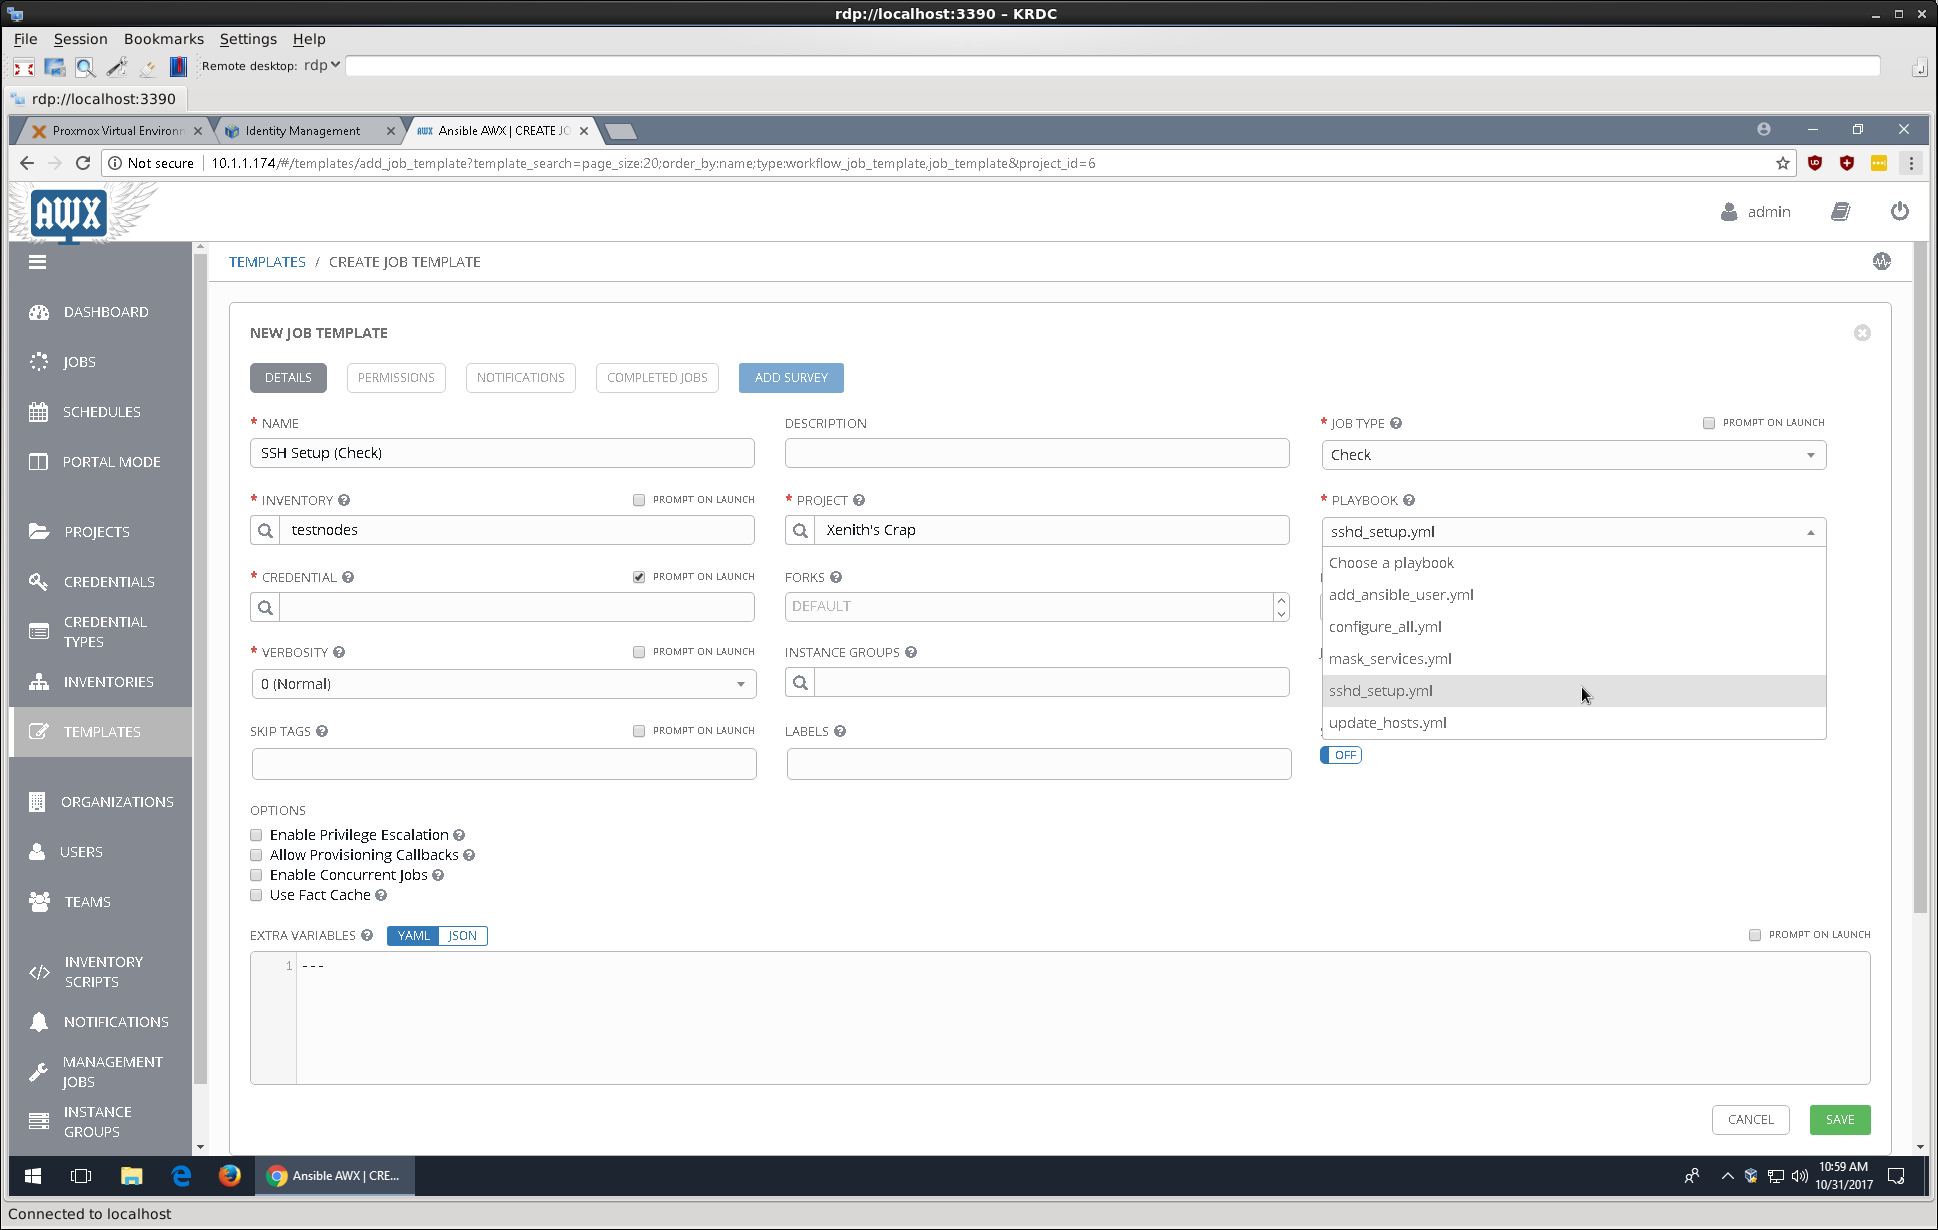Screen dimensions: 1938x1230
Task: Toggle the hamburger sidebar menu
Action: click(38, 262)
